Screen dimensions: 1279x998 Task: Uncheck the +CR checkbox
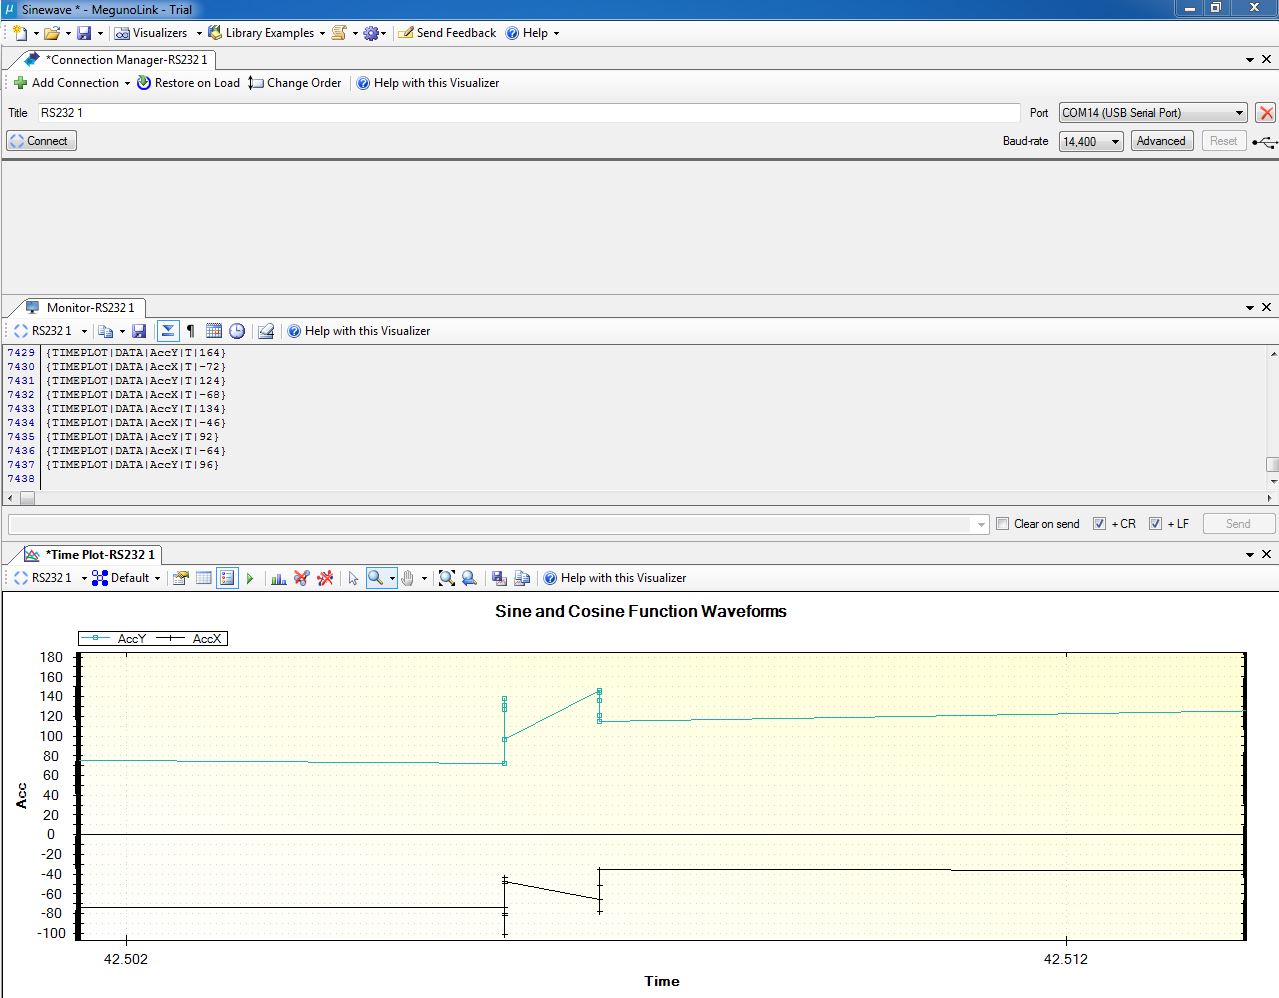pyautogui.click(x=1099, y=524)
